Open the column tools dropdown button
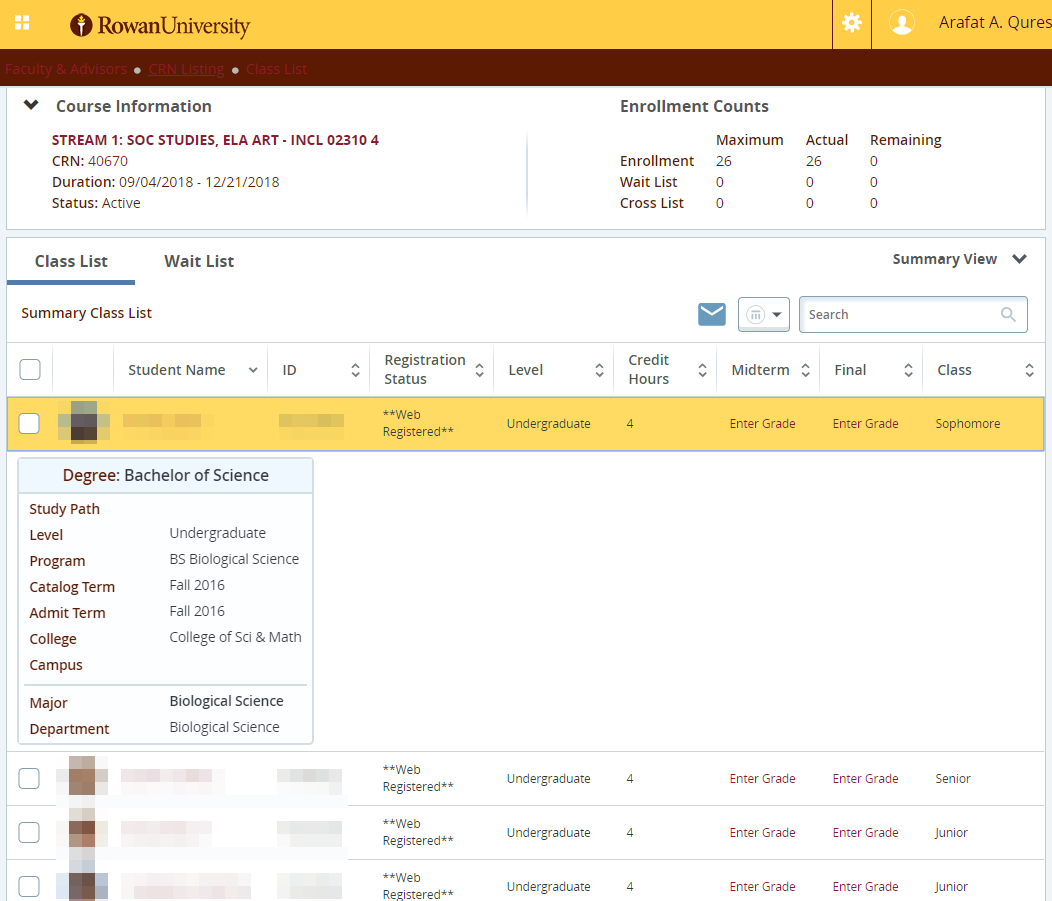 [764, 314]
